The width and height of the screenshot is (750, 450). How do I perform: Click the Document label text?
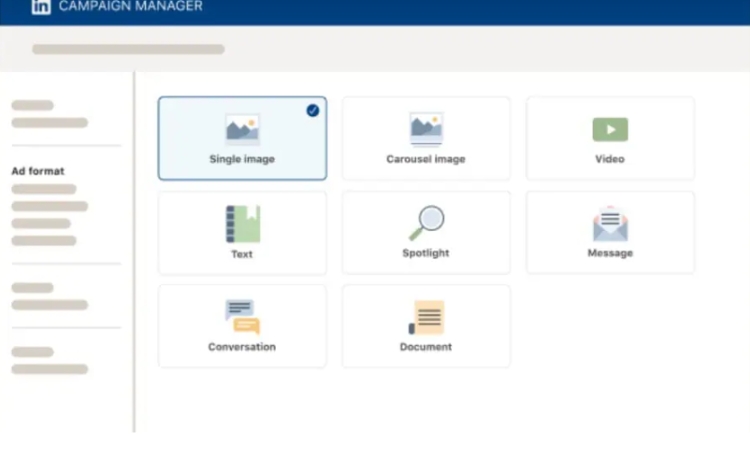point(426,347)
